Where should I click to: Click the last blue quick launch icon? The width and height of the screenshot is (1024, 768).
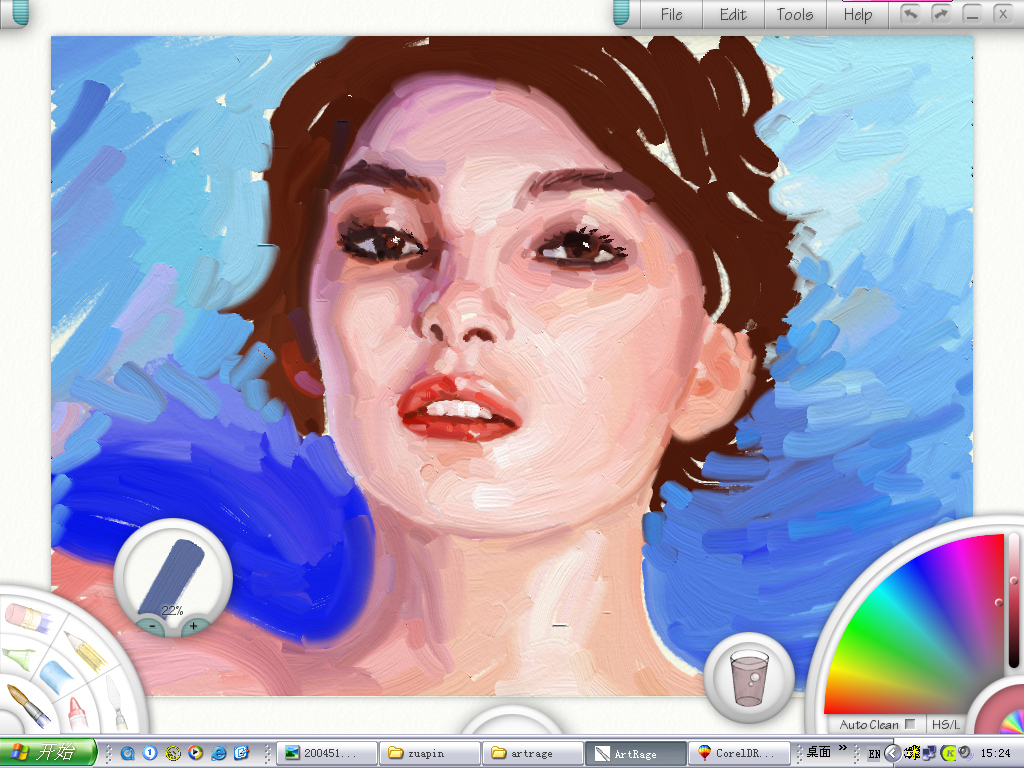(241, 753)
